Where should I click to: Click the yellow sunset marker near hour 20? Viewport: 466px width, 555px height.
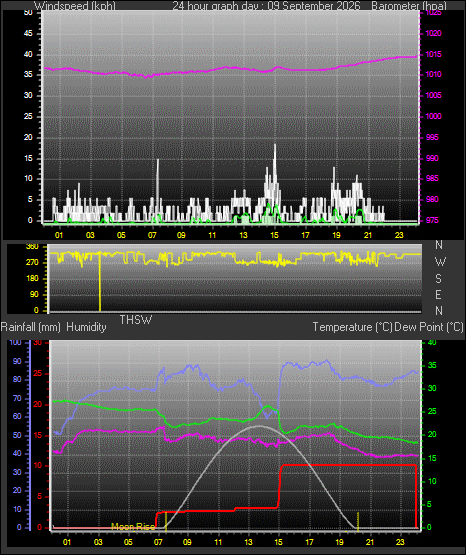(x=358, y=521)
